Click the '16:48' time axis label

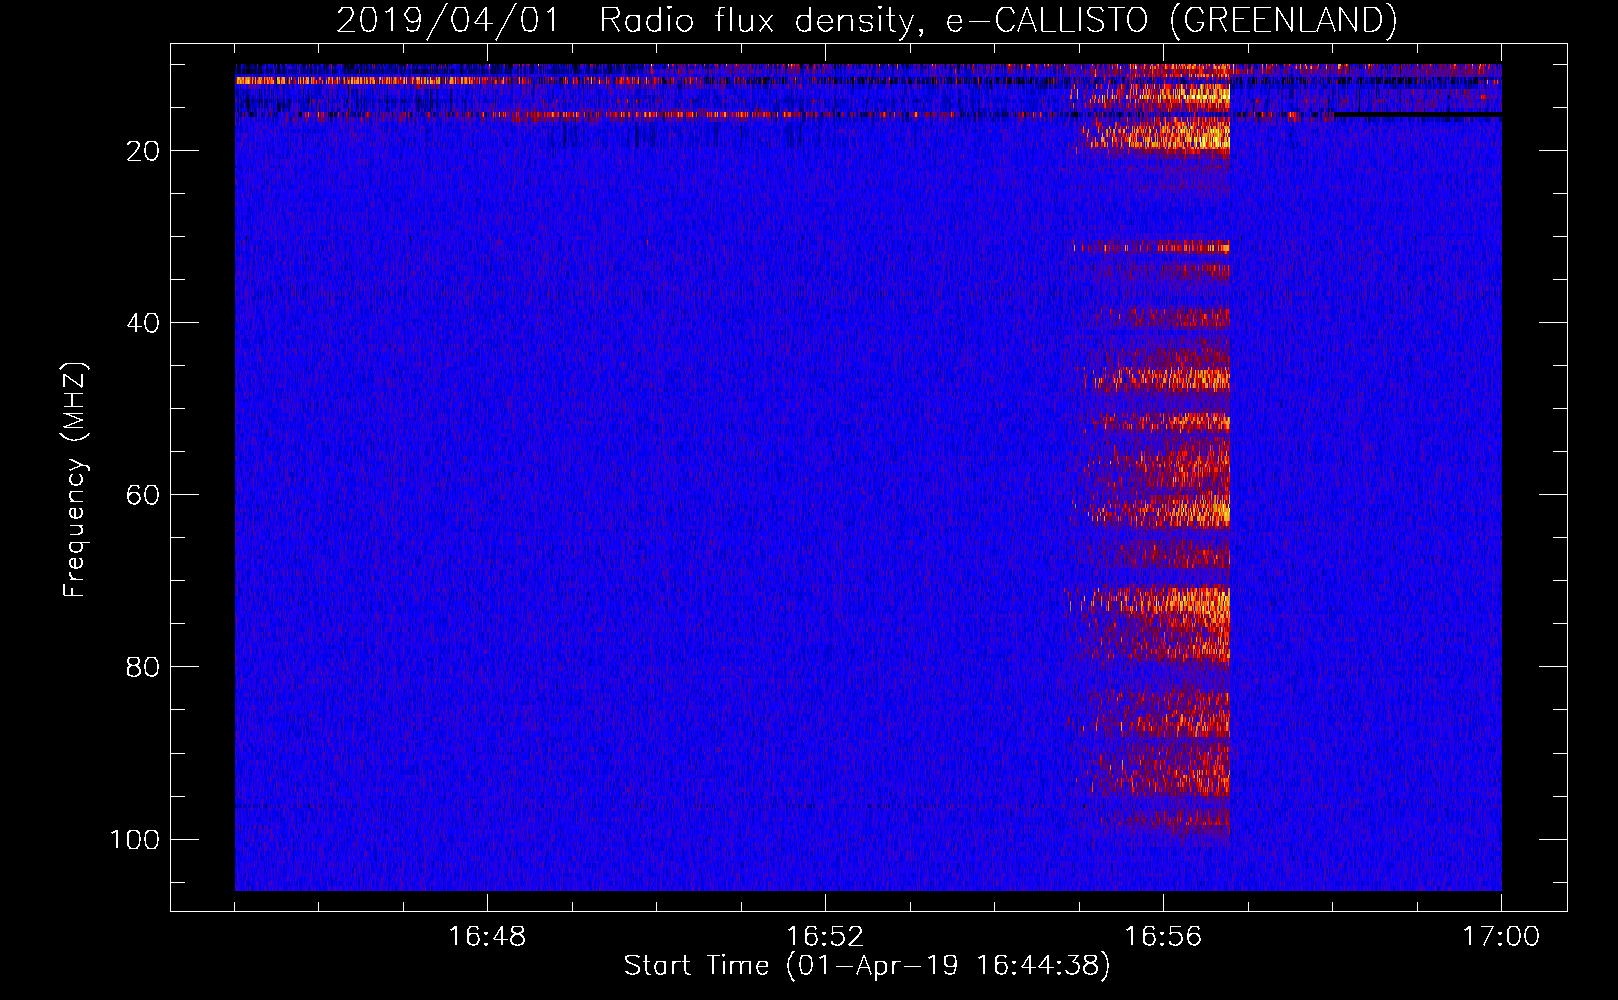coord(487,937)
